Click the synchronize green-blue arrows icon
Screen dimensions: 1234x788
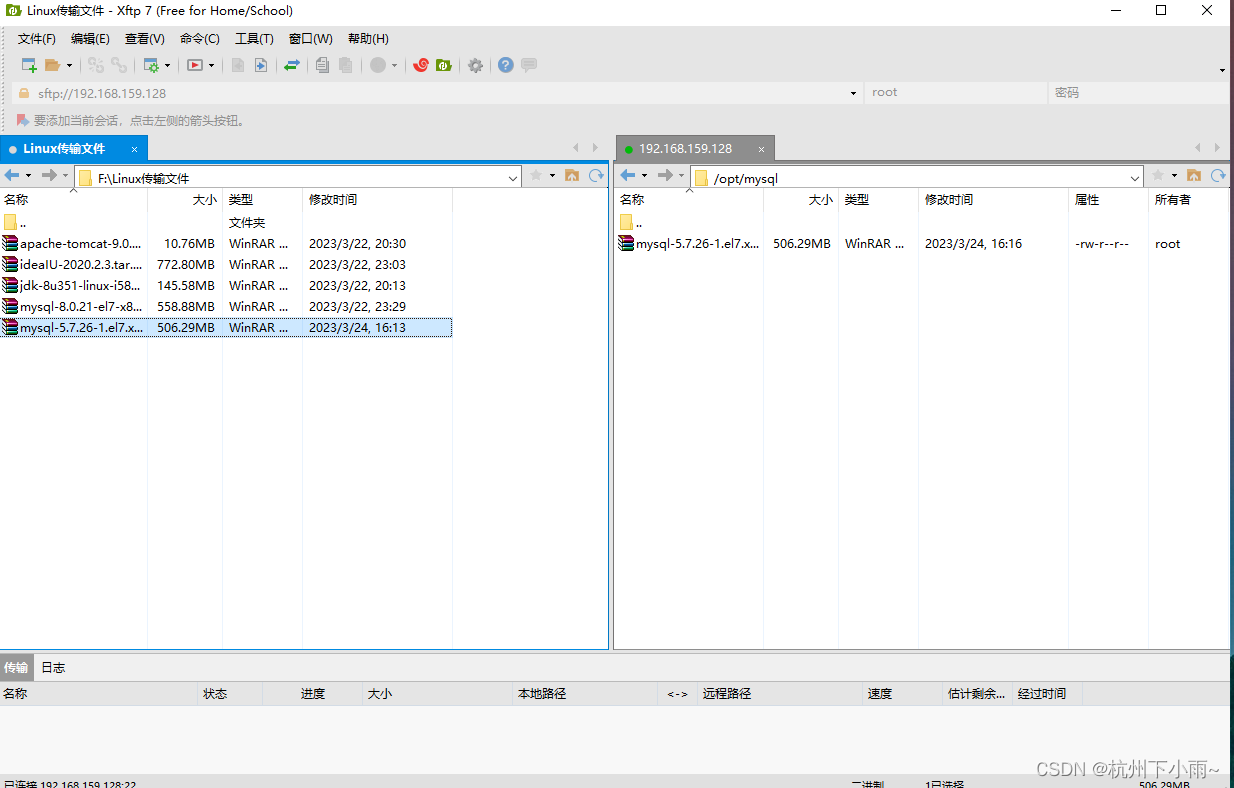pos(291,65)
